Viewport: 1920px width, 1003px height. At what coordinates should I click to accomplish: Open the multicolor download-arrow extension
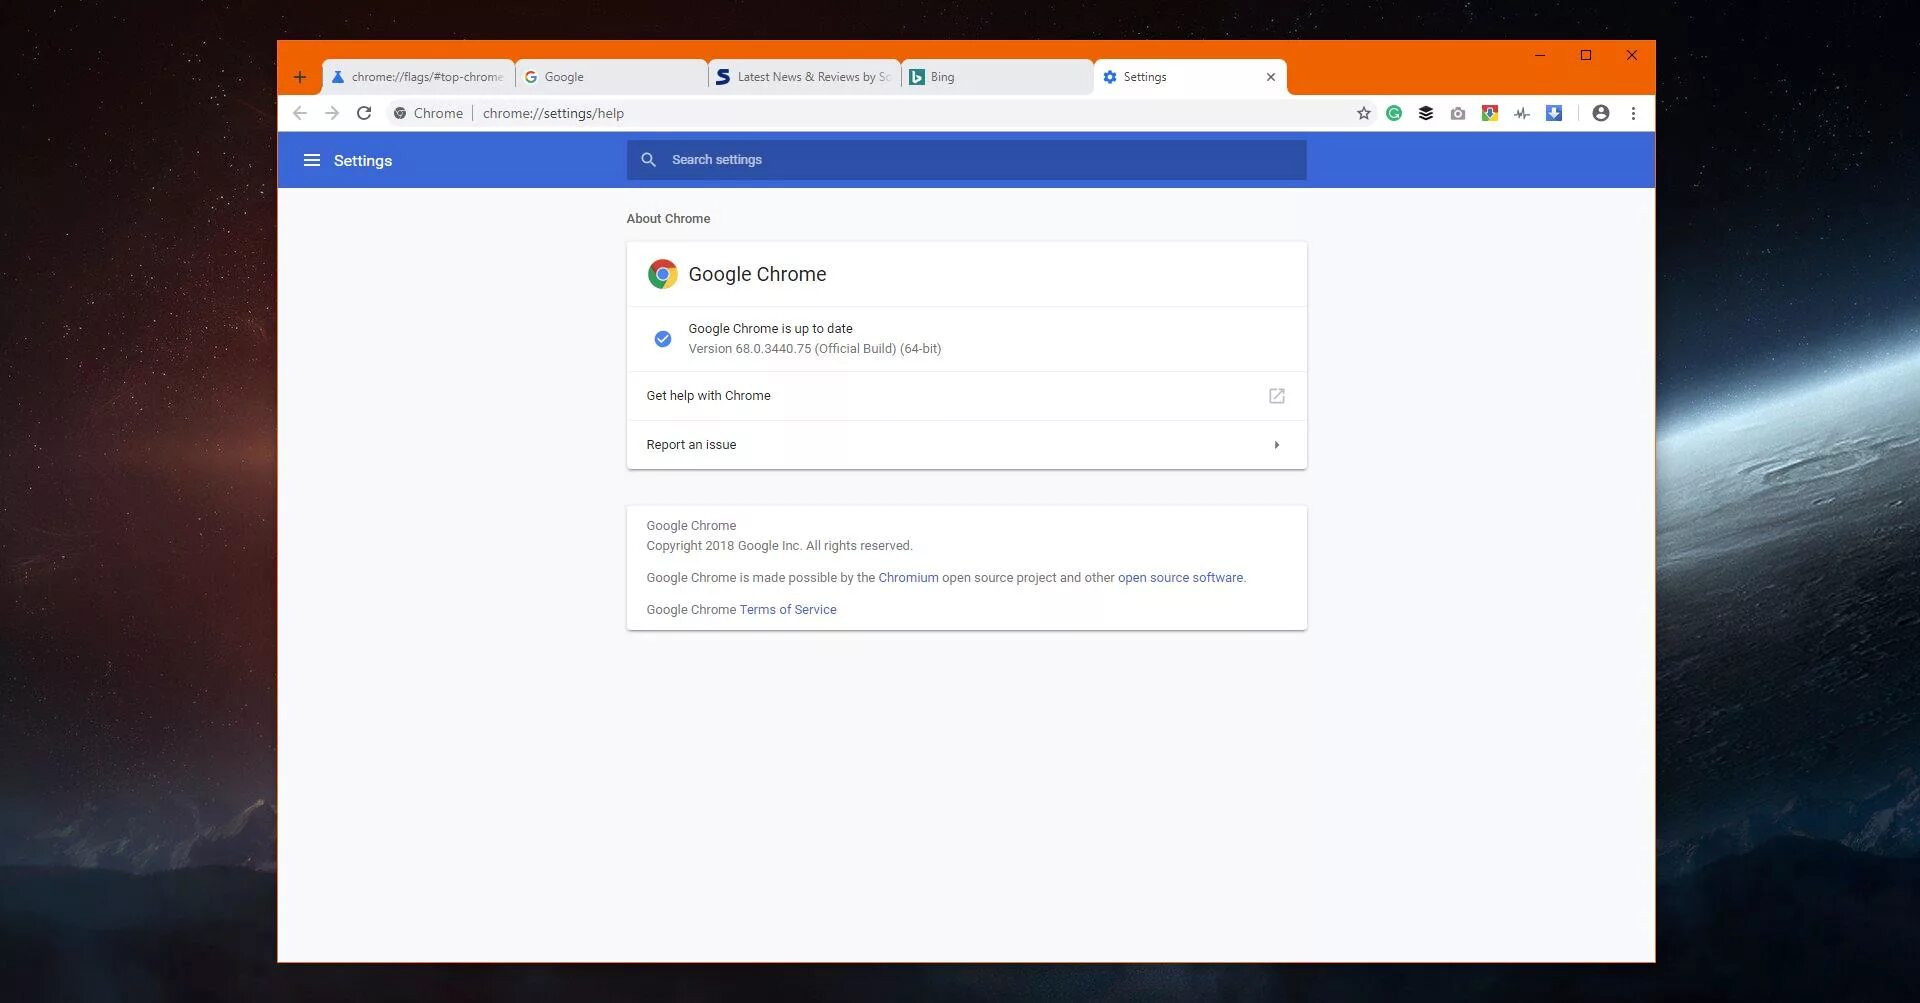click(x=1490, y=113)
